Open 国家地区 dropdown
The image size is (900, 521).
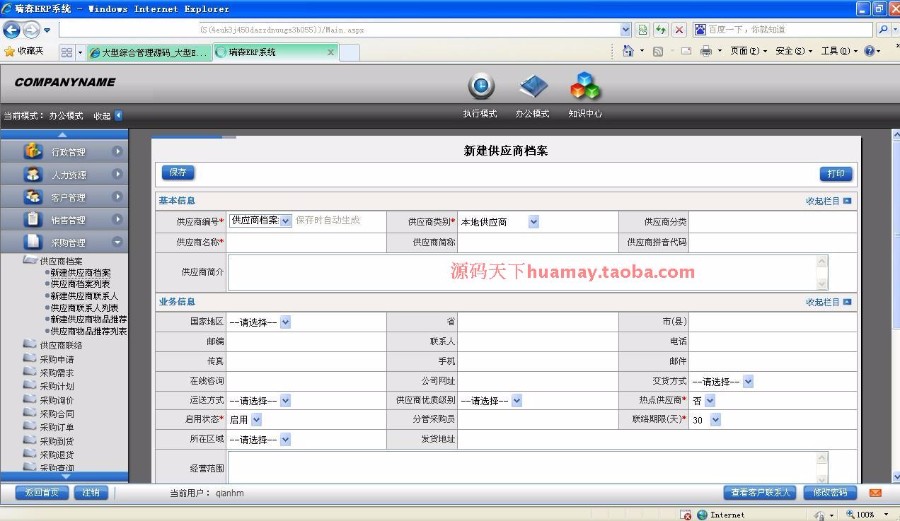click(x=285, y=322)
